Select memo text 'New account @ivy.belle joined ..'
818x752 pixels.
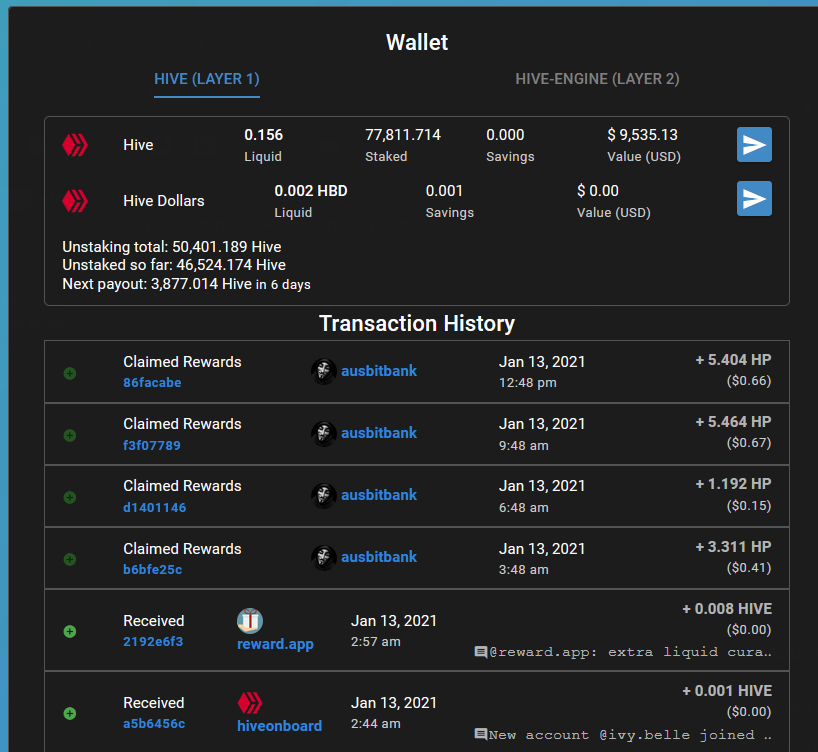click(x=630, y=735)
